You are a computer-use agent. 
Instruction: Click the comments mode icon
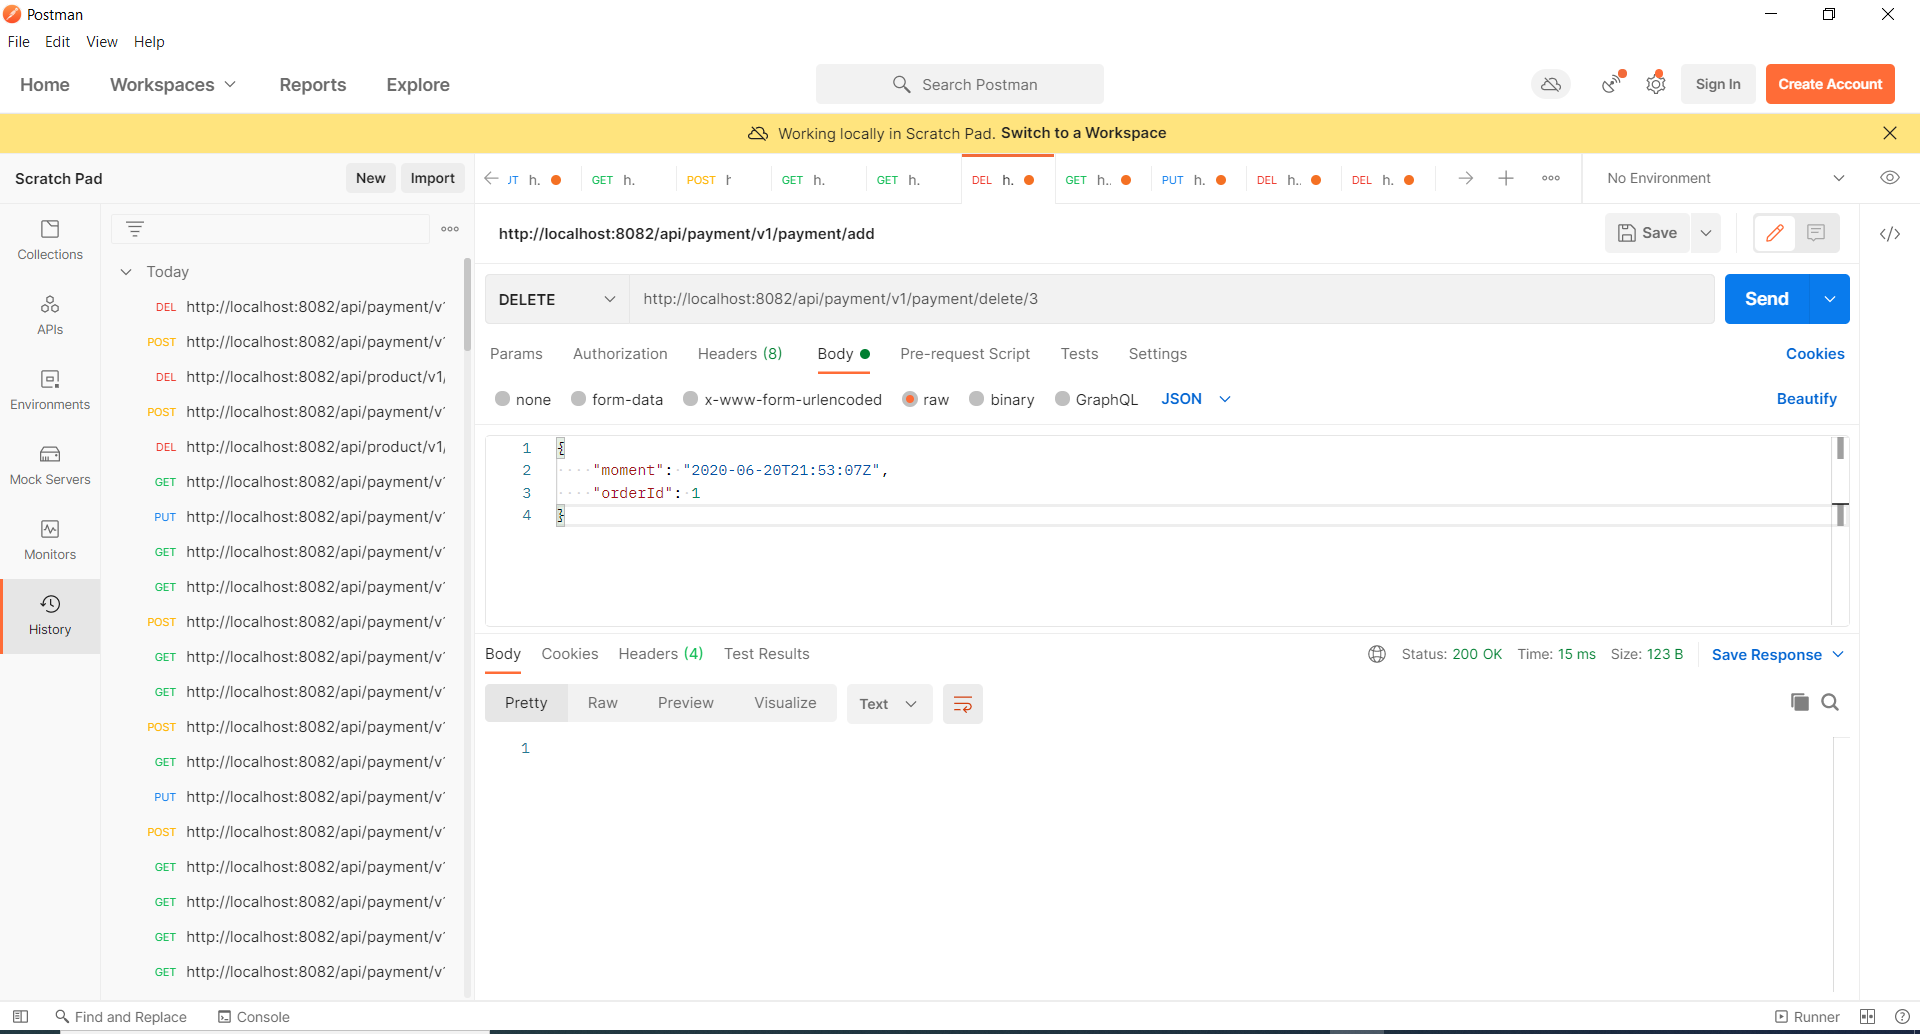pyautogui.click(x=1816, y=233)
